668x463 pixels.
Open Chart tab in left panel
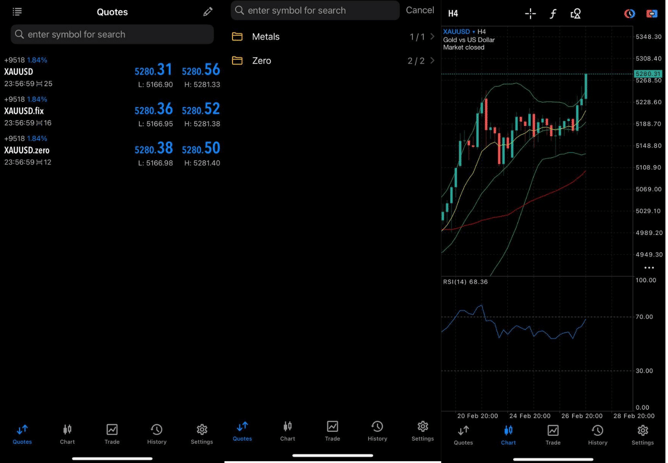pyautogui.click(x=67, y=434)
